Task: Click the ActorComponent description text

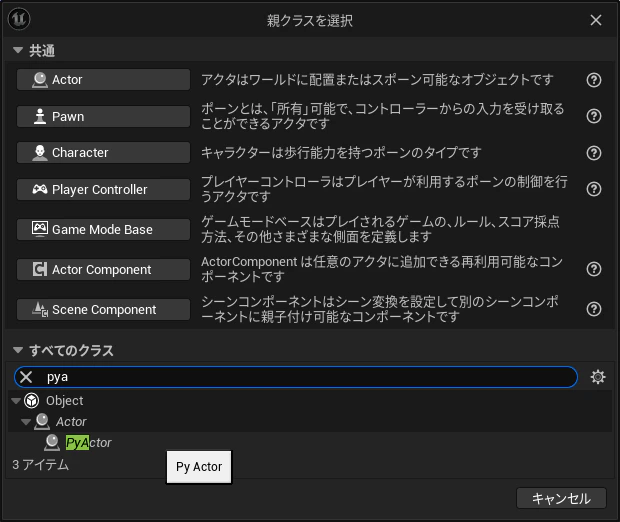Action: pos(382,269)
